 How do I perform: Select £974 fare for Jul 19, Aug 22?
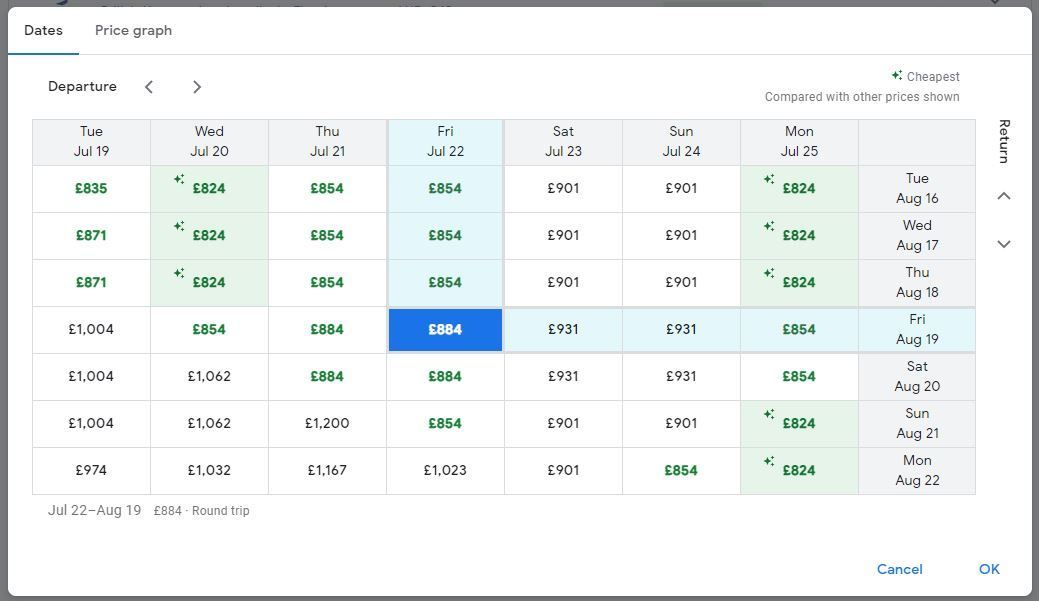[91, 470]
